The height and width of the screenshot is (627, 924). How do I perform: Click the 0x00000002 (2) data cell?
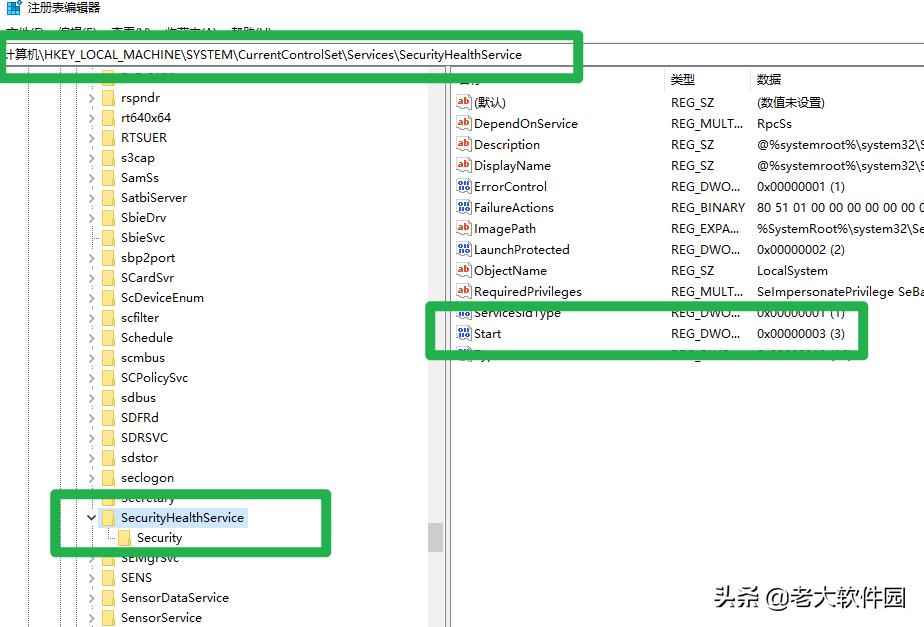800,250
